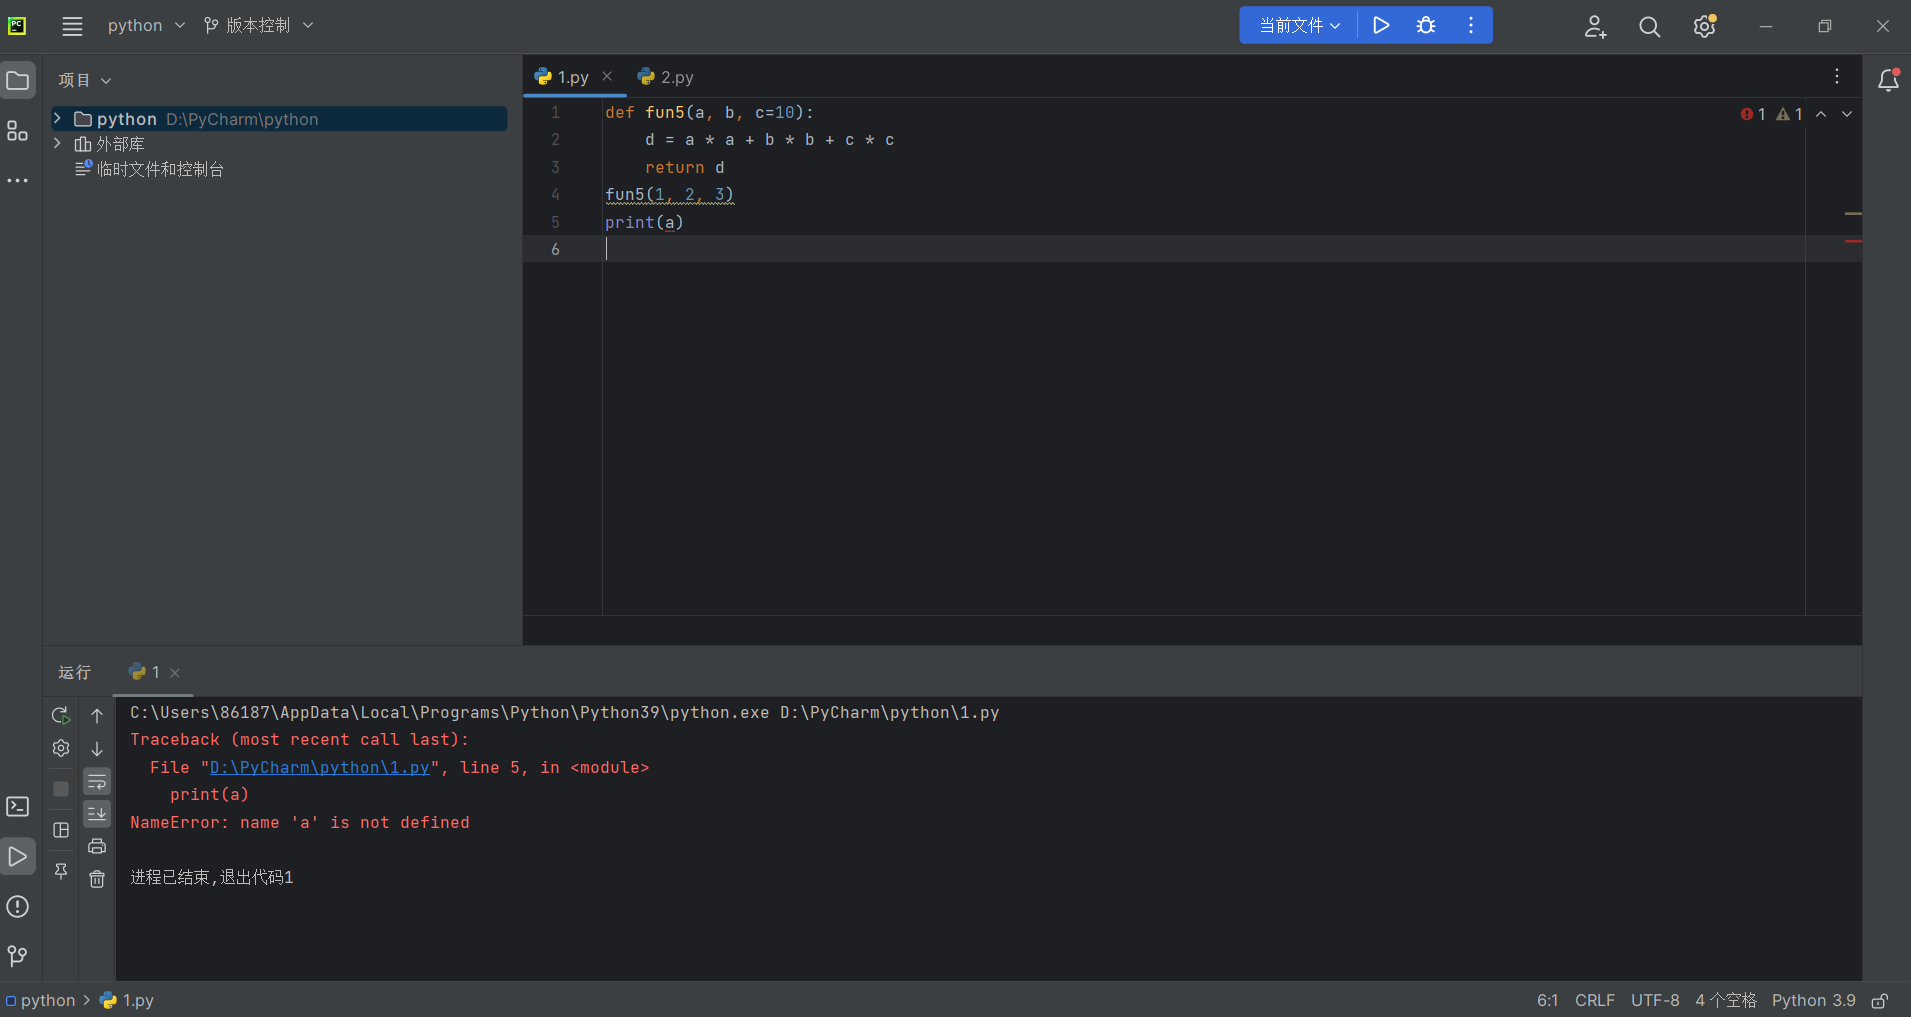Open the main hamburger menu
Screen dimensions: 1911x1017
click(72, 26)
